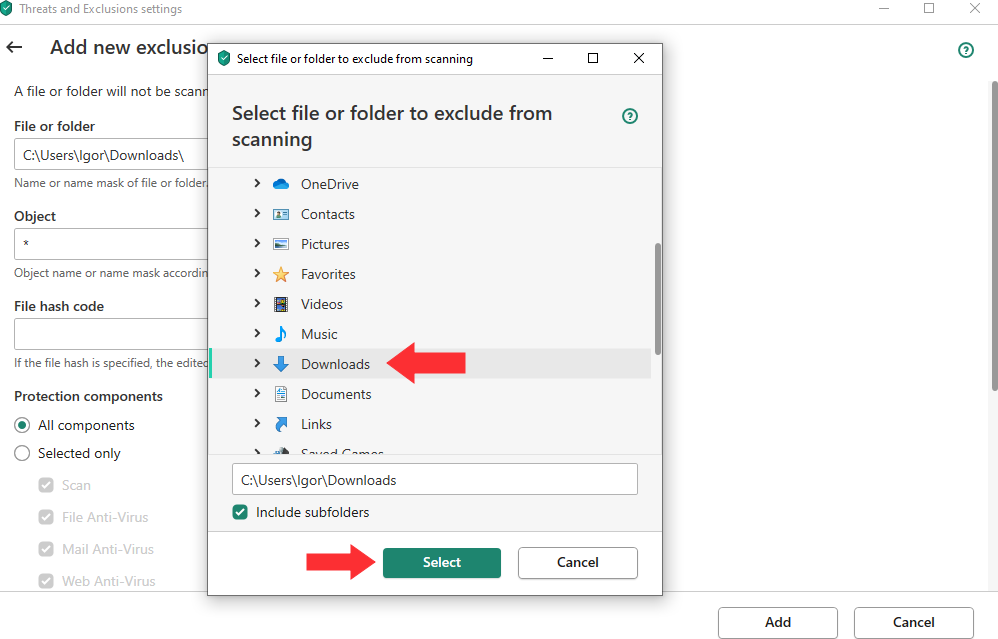Image resolution: width=998 pixels, height=639 pixels.
Task: Click the OneDrive cloud icon
Action: pos(281,184)
